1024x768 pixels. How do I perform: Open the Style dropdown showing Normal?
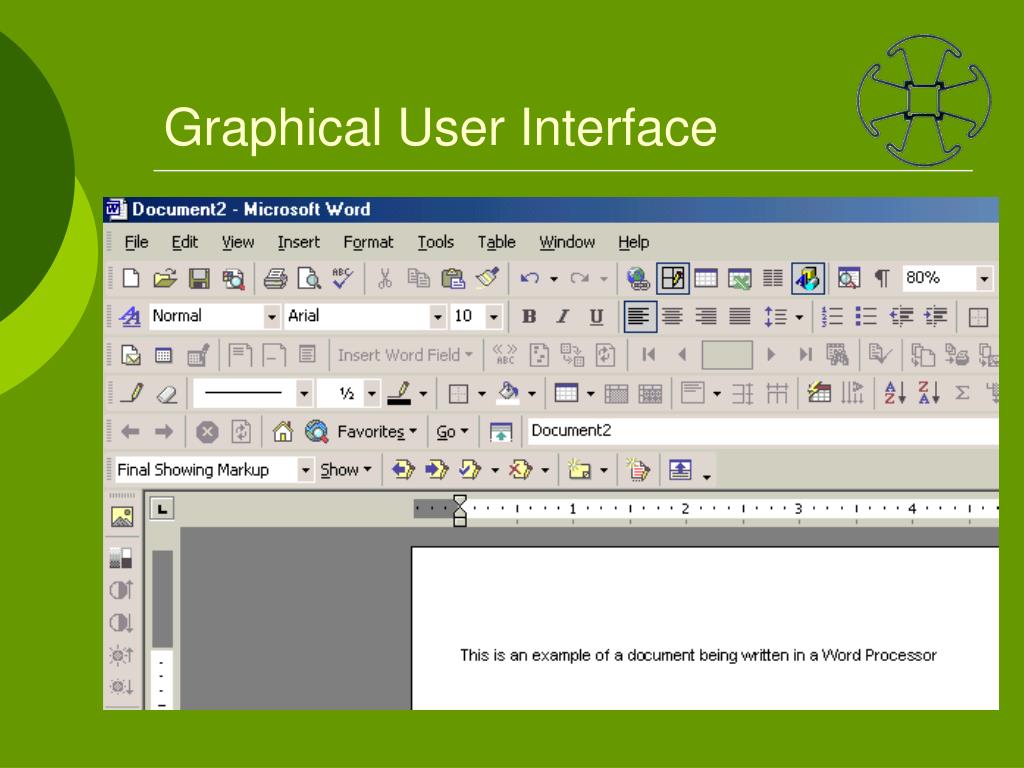[272, 317]
